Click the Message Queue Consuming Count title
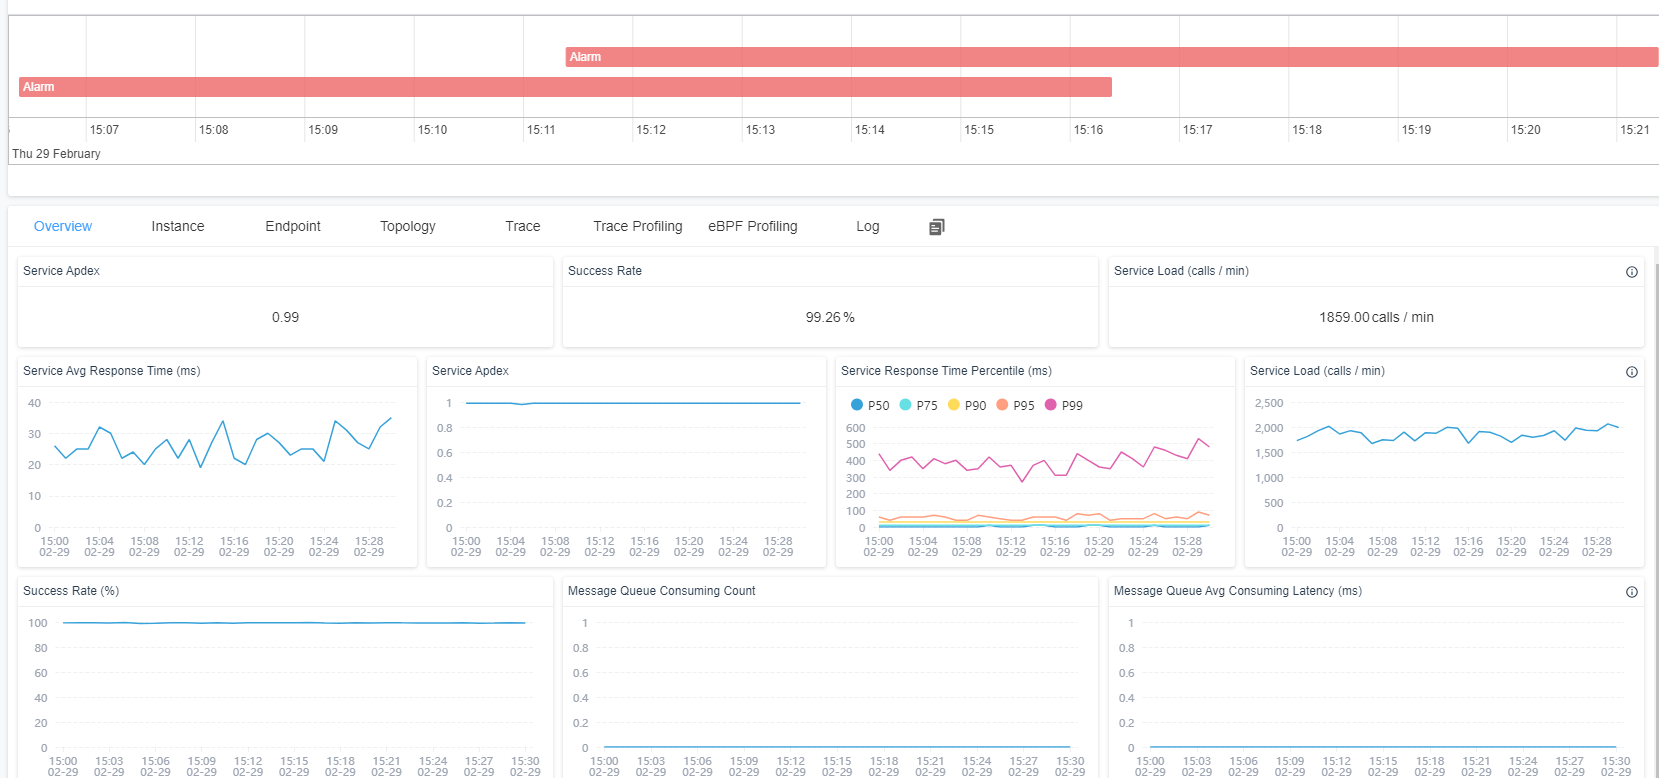The height and width of the screenshot is (778, 1659). coord(662,591)
